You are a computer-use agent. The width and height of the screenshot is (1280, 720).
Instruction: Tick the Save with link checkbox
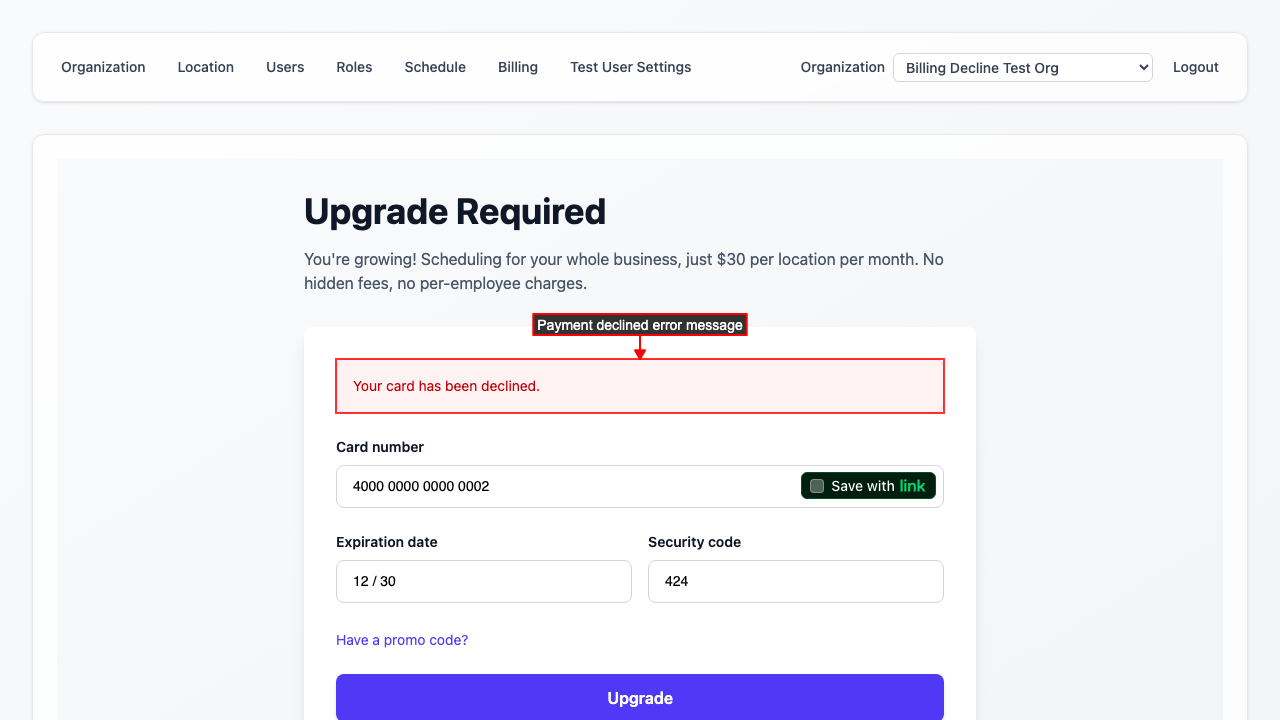[x=817, y=486]
